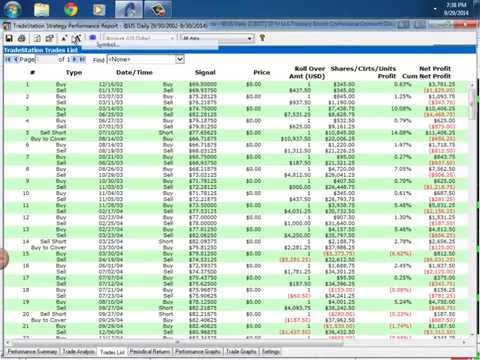
Task: Click the Signal column header
Action: coord(205,72)
